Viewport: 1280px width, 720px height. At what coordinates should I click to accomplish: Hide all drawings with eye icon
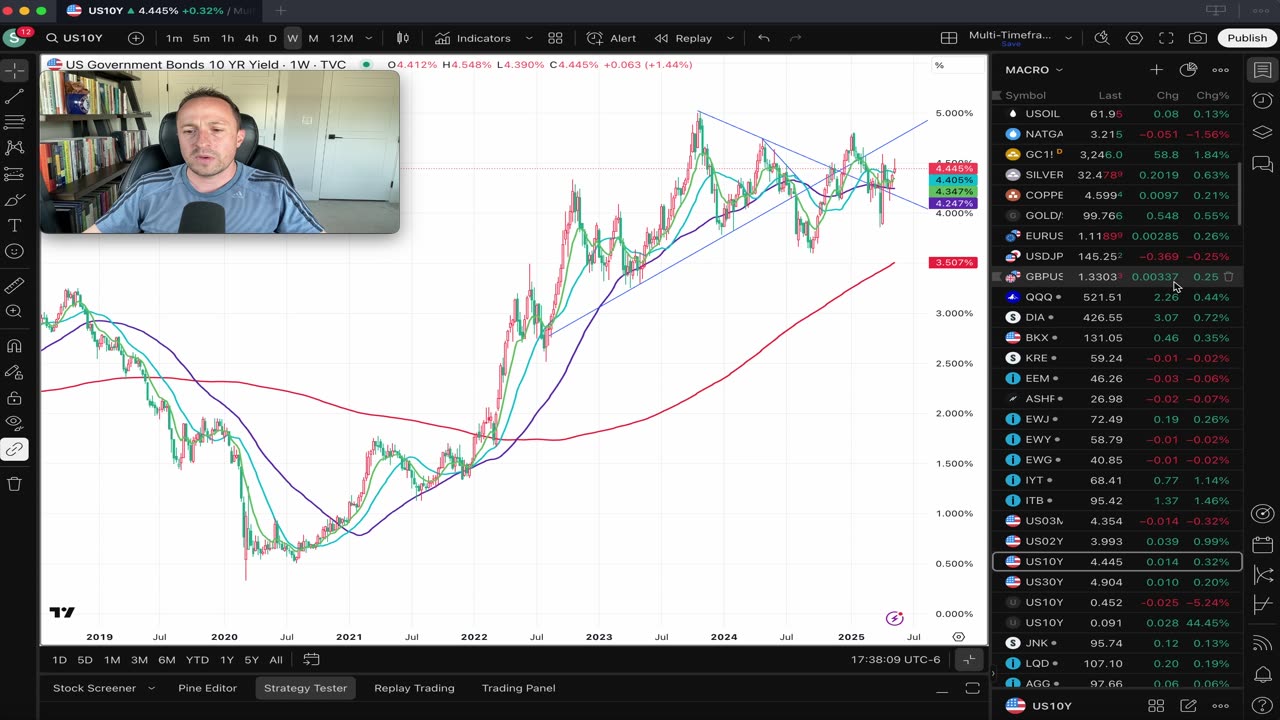click(14, 424)
